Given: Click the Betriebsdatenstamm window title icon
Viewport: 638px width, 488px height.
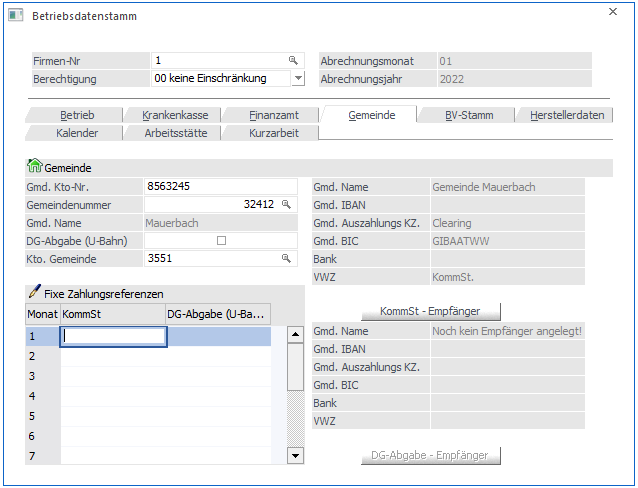Looking at the screenshot, I should point(16,16).
